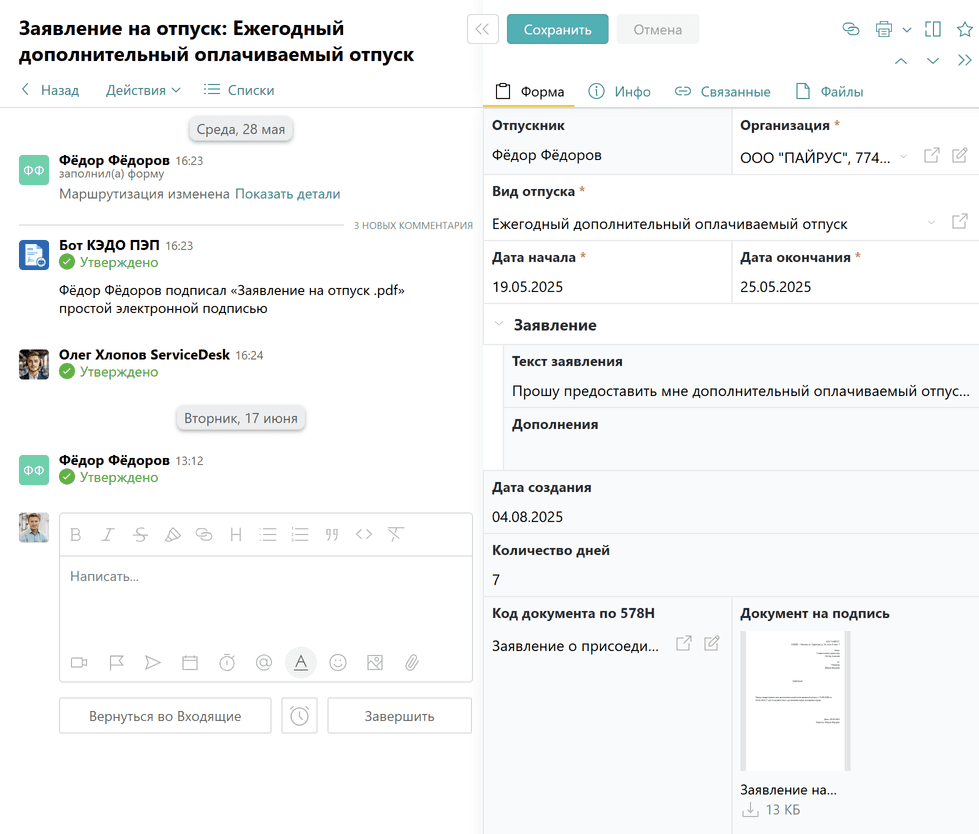Click the alarm clock reminder button

pyautogui.click(x=299, y=716)
